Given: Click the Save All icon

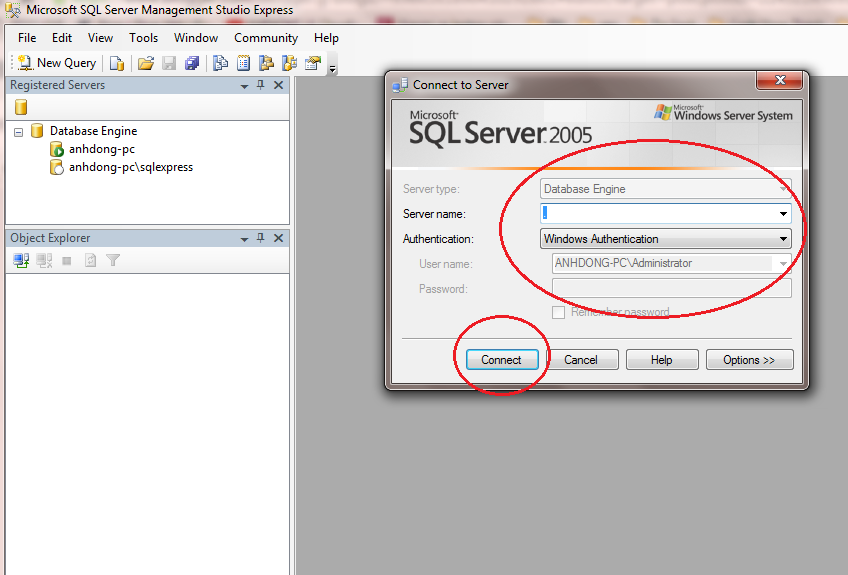Looking at the screenshot, I should click(x=192, y=63).
